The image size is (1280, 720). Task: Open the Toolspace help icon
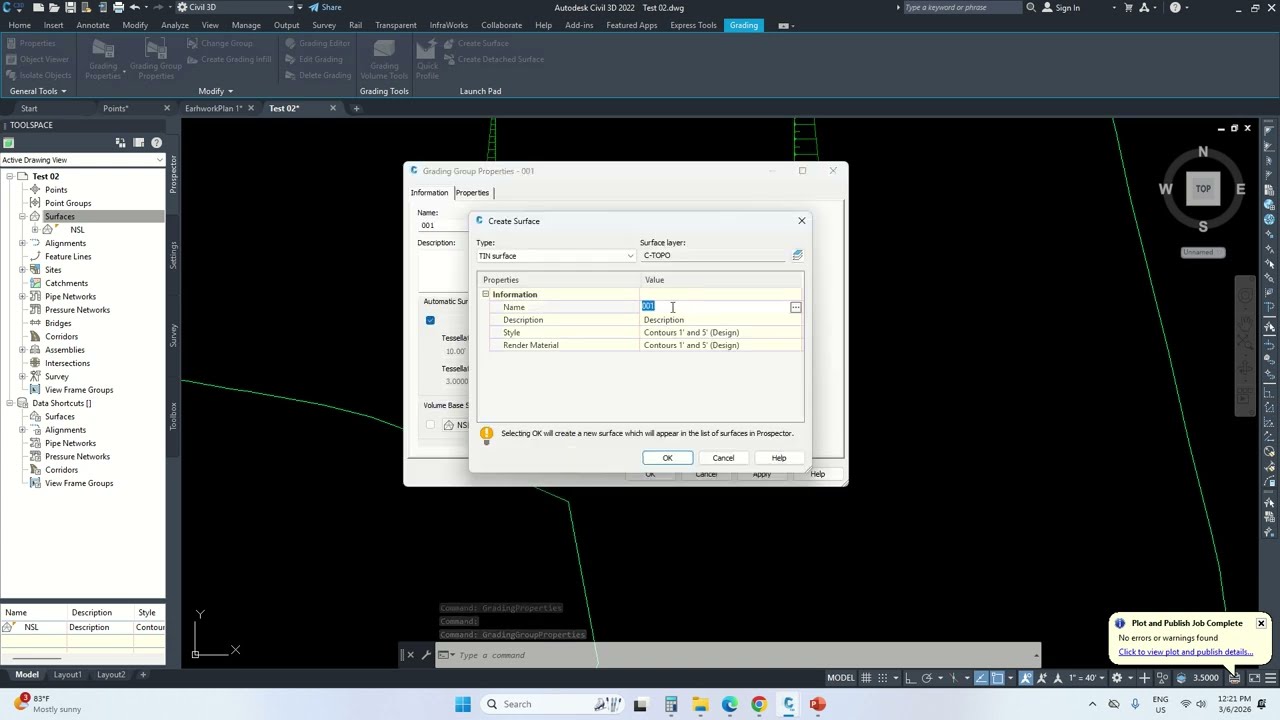click(157, 143)
